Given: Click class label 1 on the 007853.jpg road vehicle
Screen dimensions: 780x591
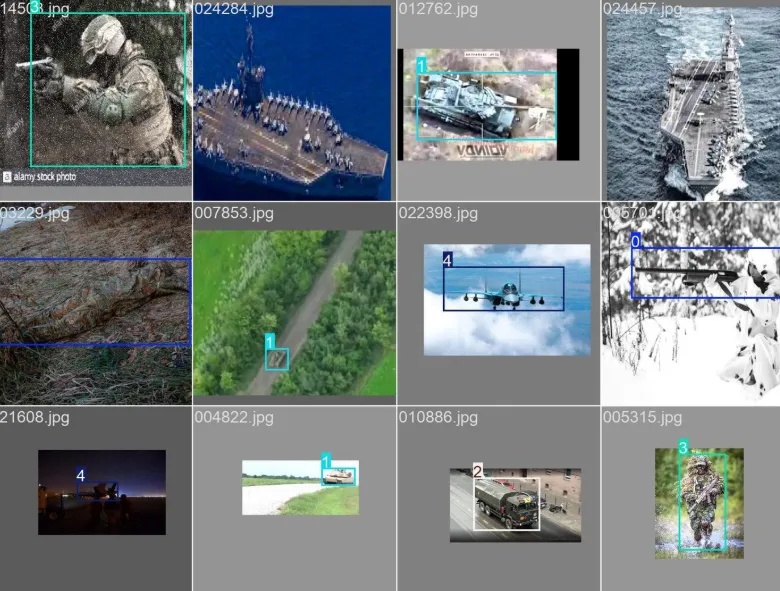Looking at the screenshot, I should [270, 341].
